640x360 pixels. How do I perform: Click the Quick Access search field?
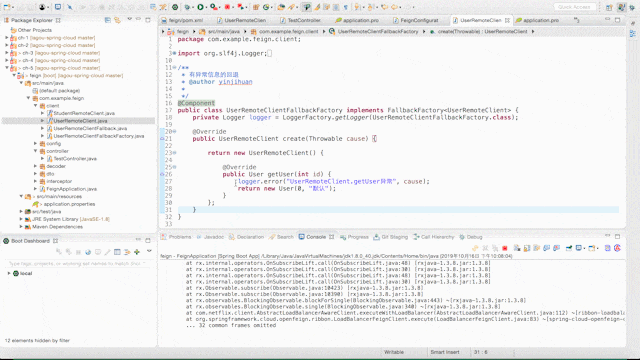click(x=574, y=7)
